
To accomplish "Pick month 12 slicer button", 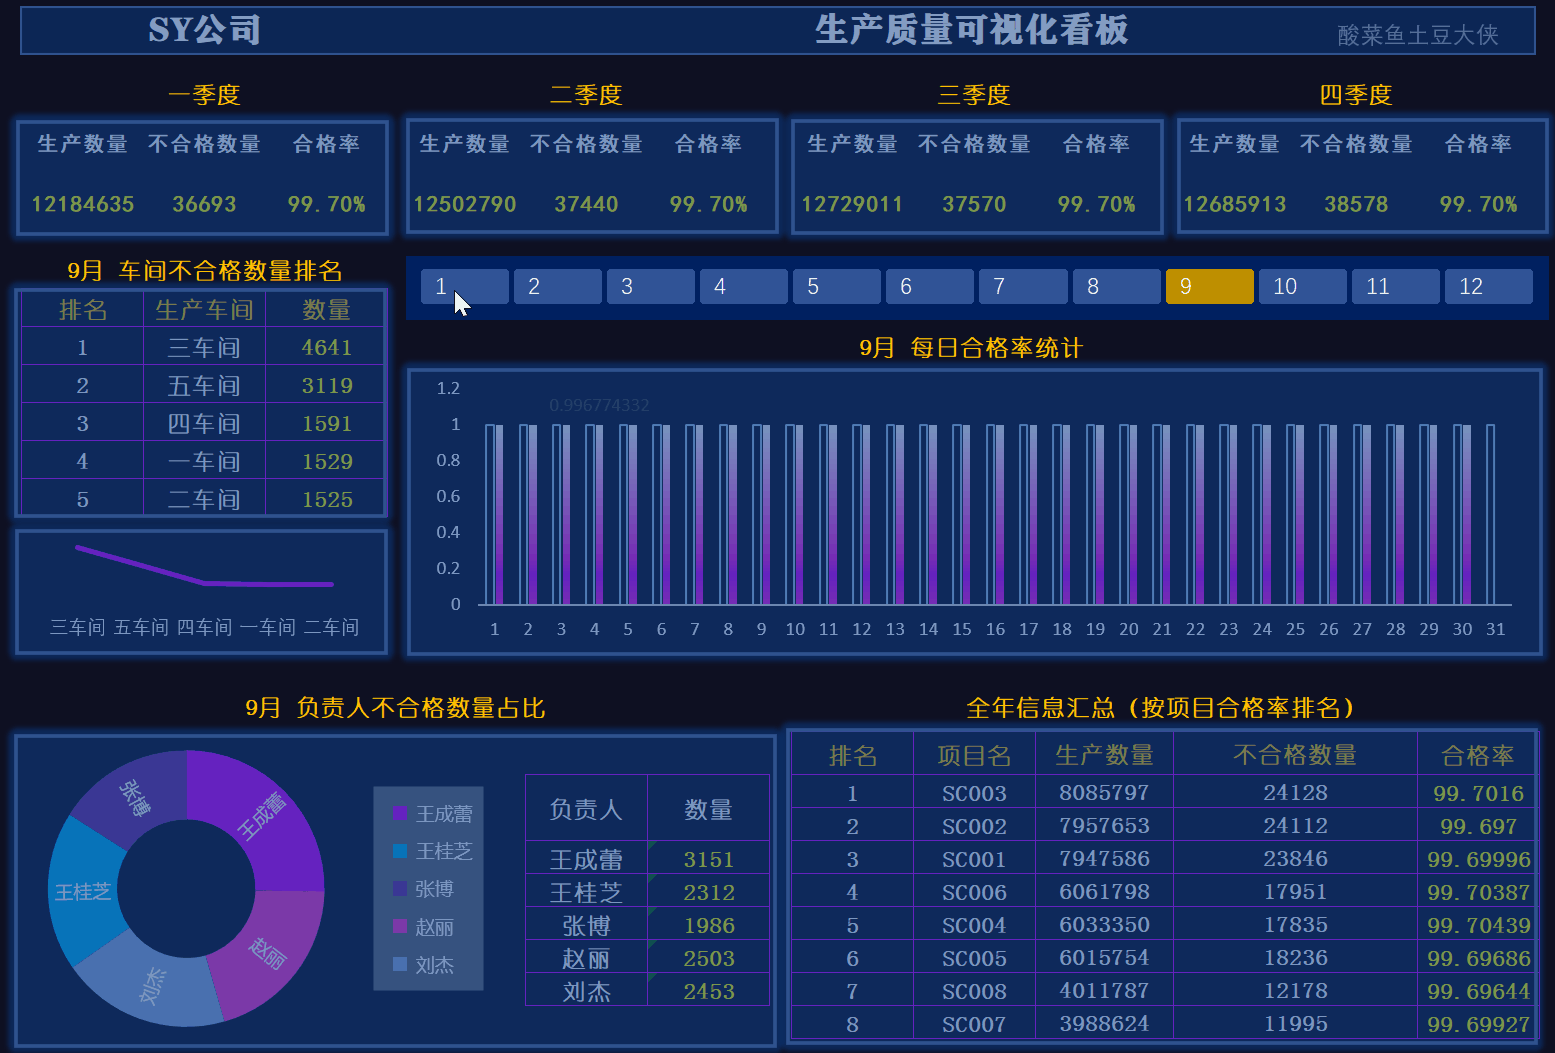I will 1487,287.
